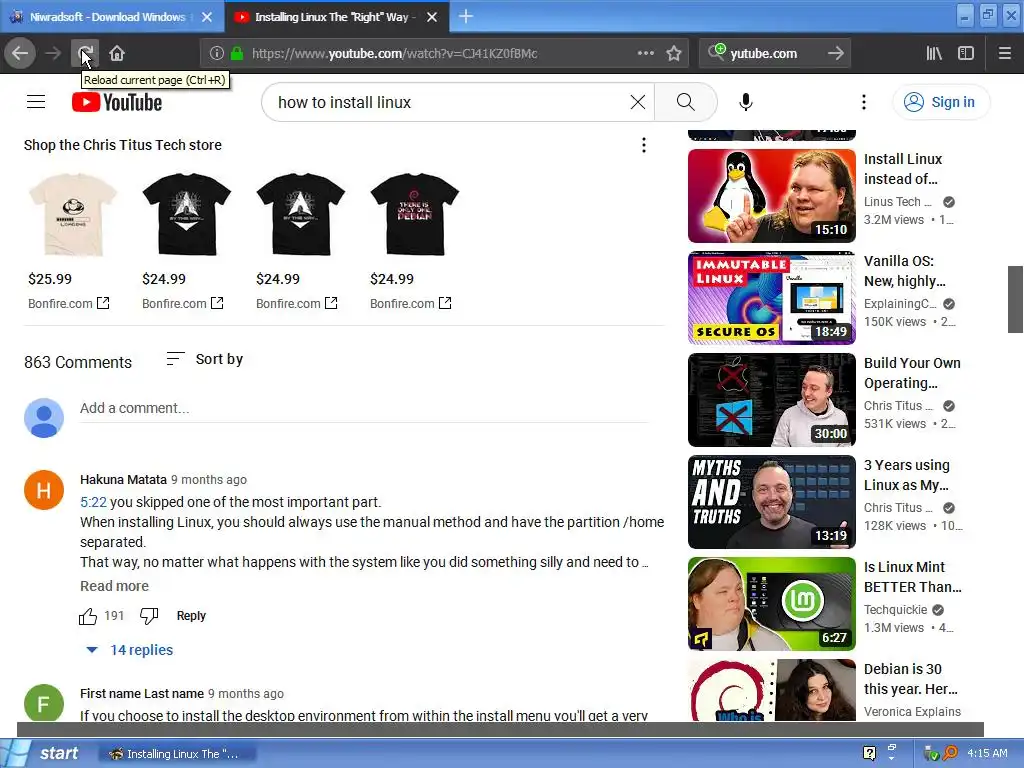1024x768 pixels.
Task: Run the YouTube search magnifier button
Action: [x=685, y=102]
